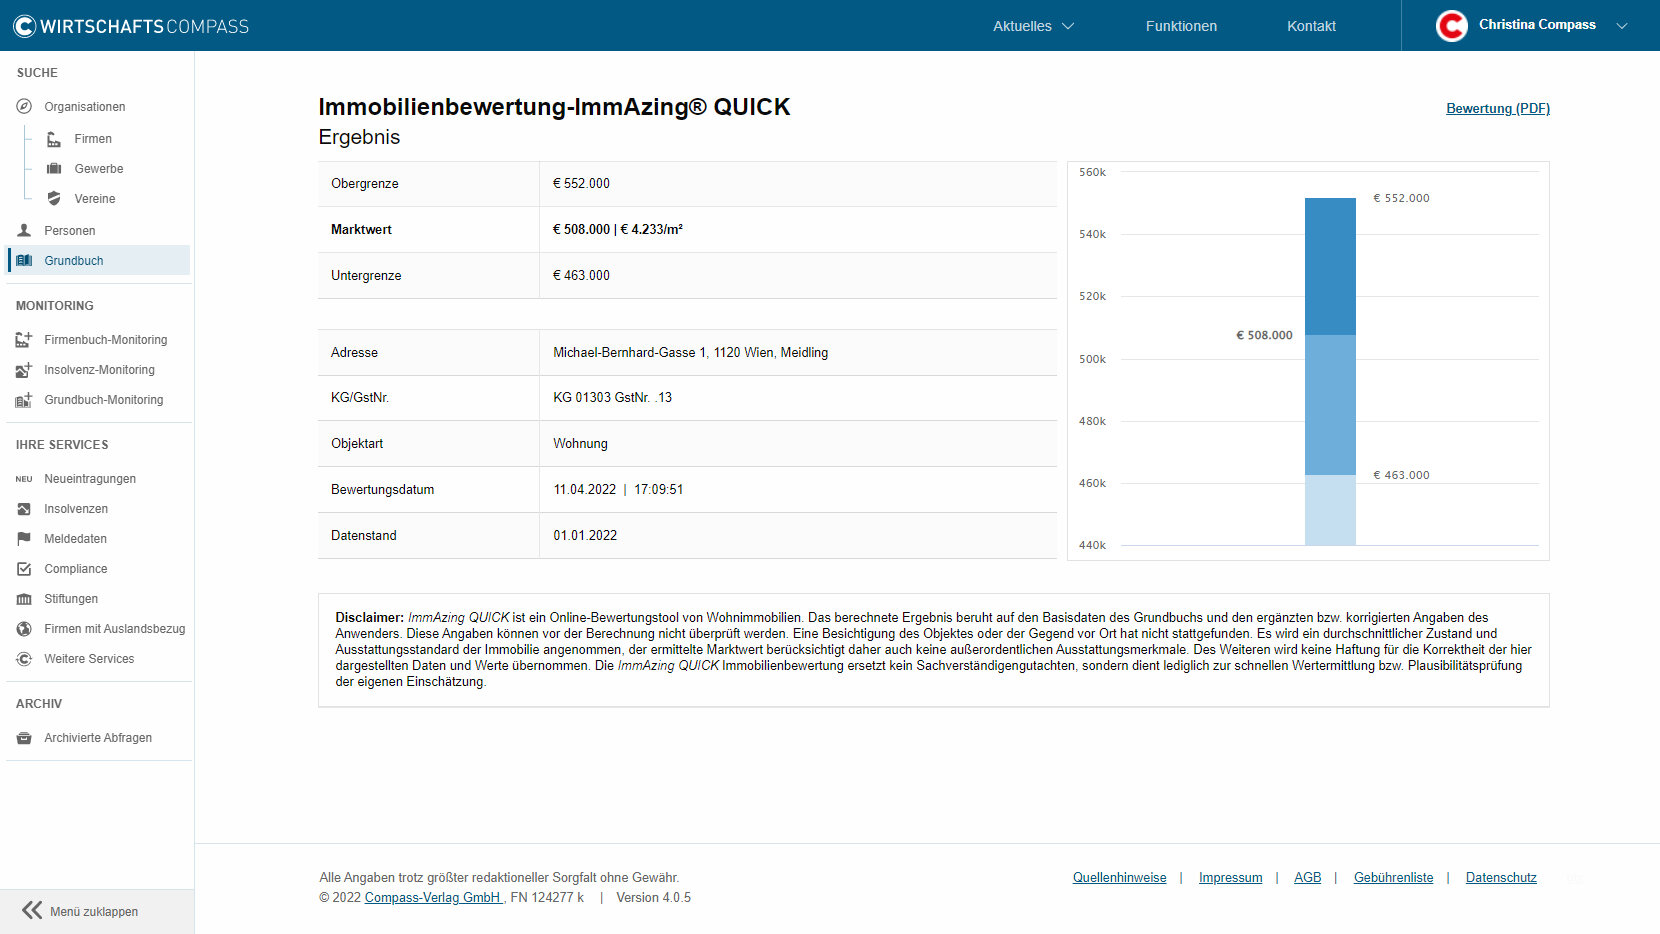This screenshot has height=934, width=1660.
Task: Select the Vereine shield icon
Action: [x=54, y=199]
